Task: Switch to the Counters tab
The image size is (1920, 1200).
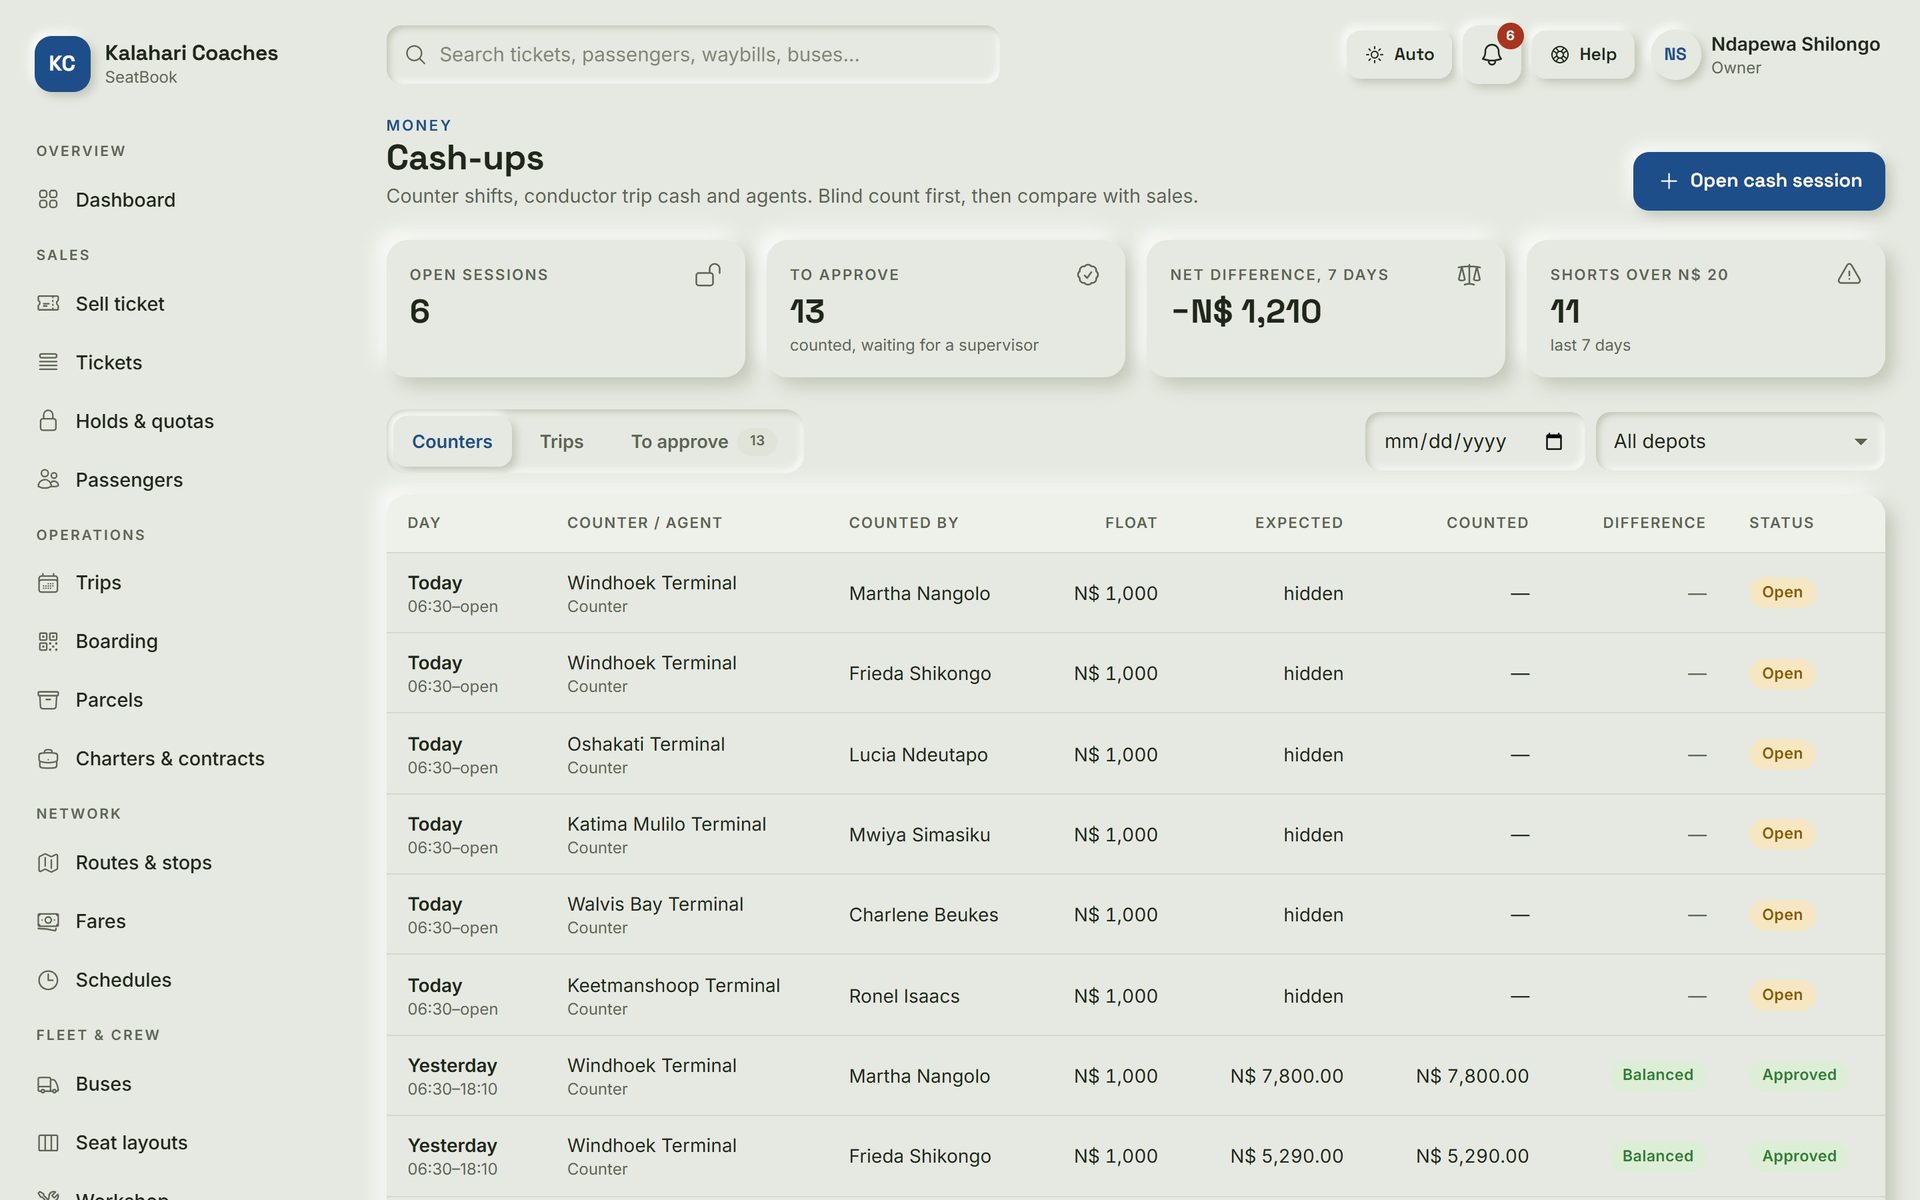Action: 452,441
